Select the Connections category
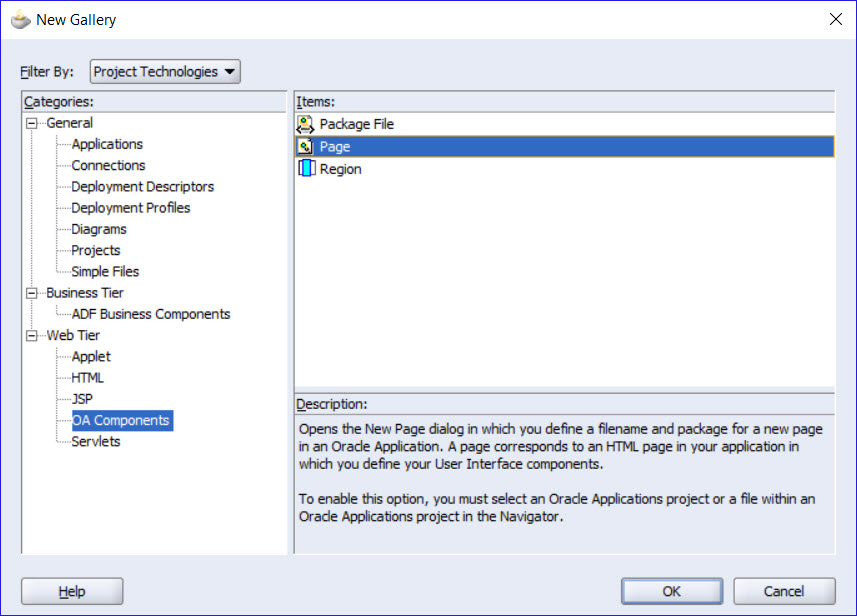The image size is (857, 616). [x=109, y=165]
